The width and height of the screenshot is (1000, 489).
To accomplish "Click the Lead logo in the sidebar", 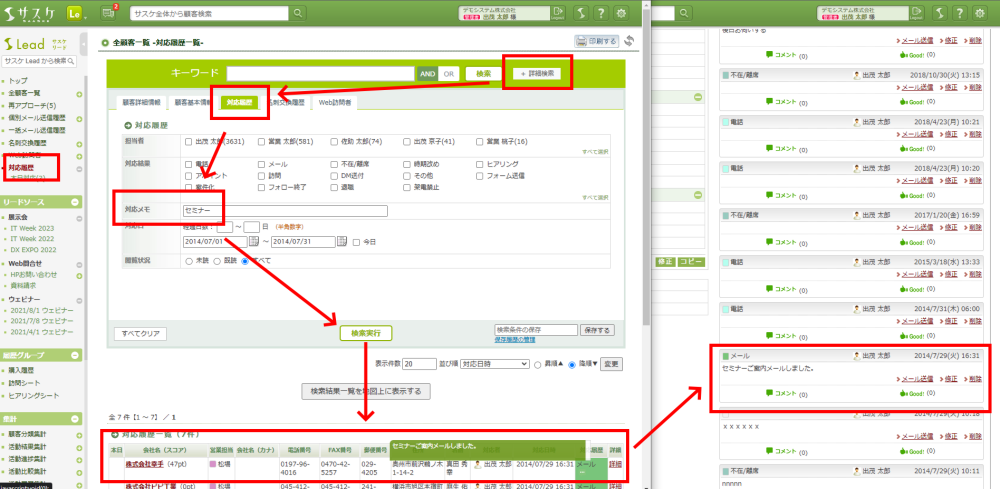I will point(24,46).
